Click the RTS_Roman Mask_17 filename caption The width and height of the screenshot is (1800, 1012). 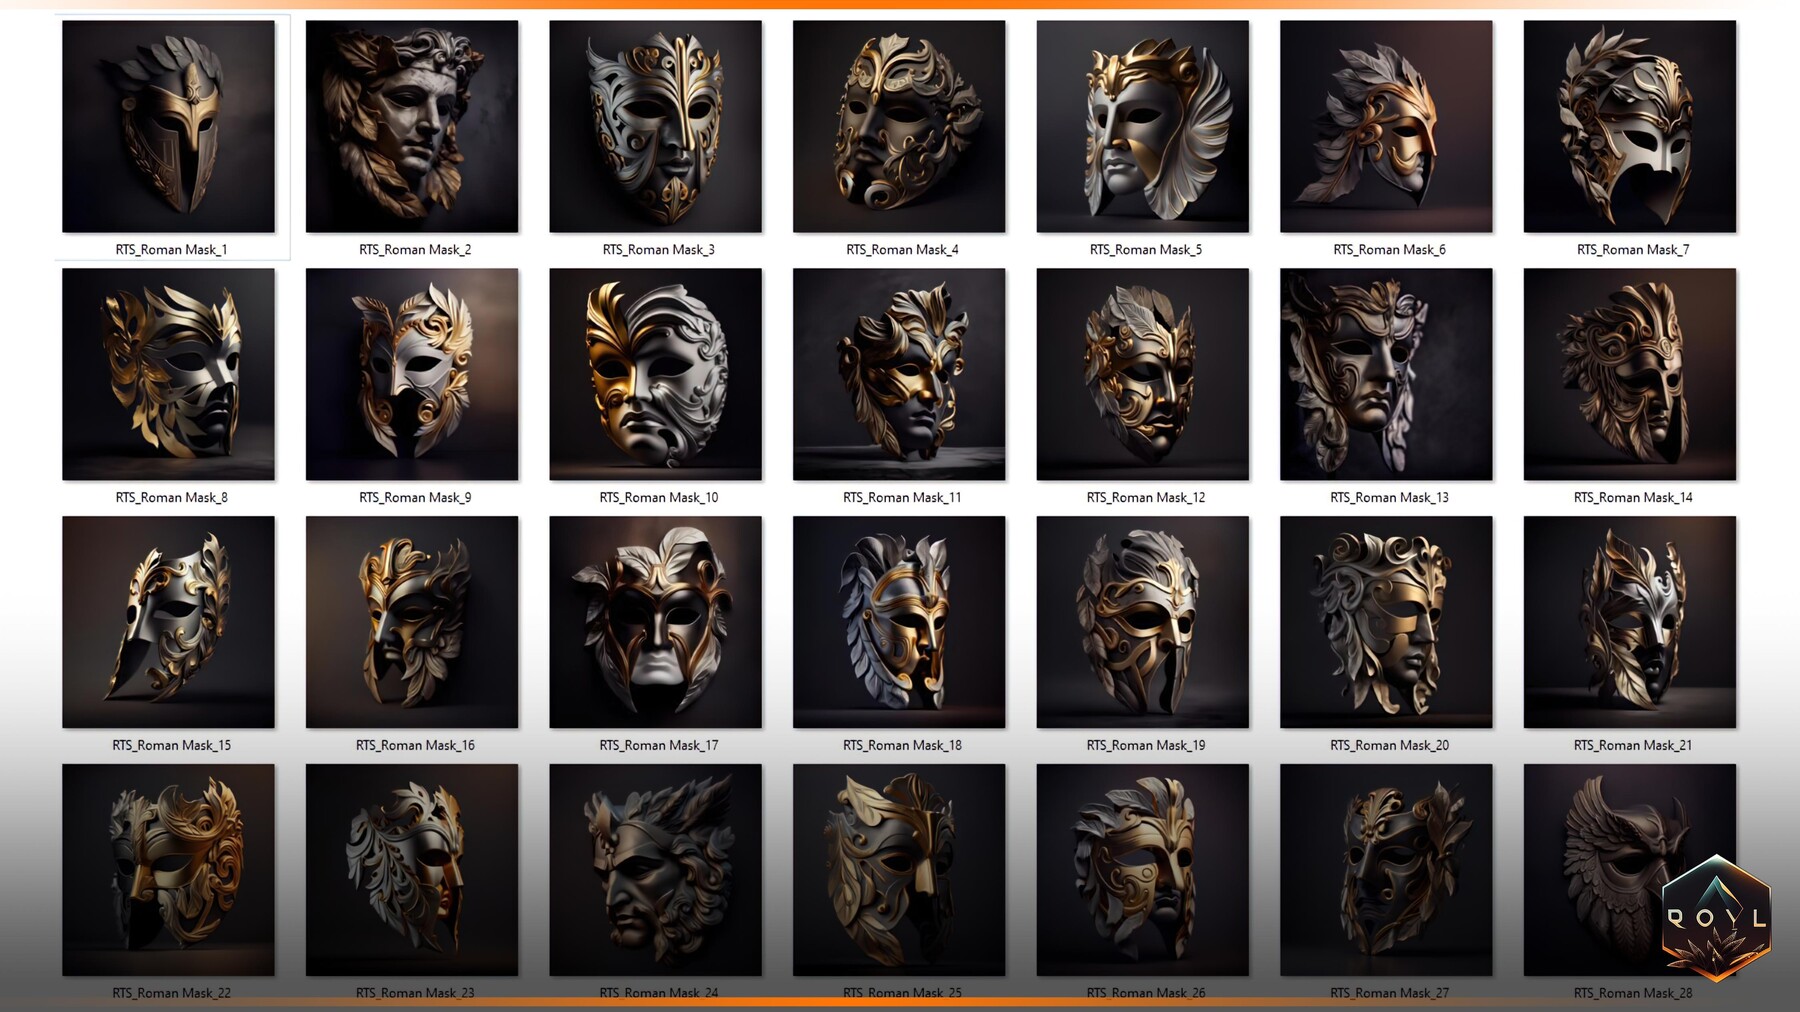[657, 745]
